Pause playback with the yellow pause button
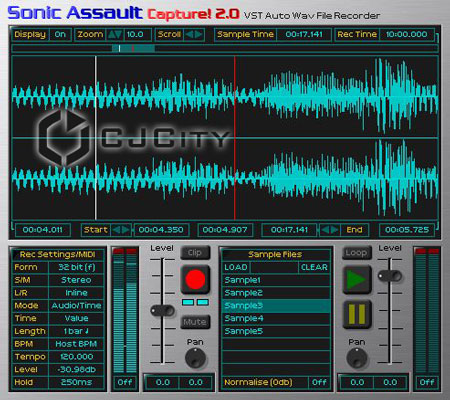This screenshot has width=450, height=400. click(357, 314)
